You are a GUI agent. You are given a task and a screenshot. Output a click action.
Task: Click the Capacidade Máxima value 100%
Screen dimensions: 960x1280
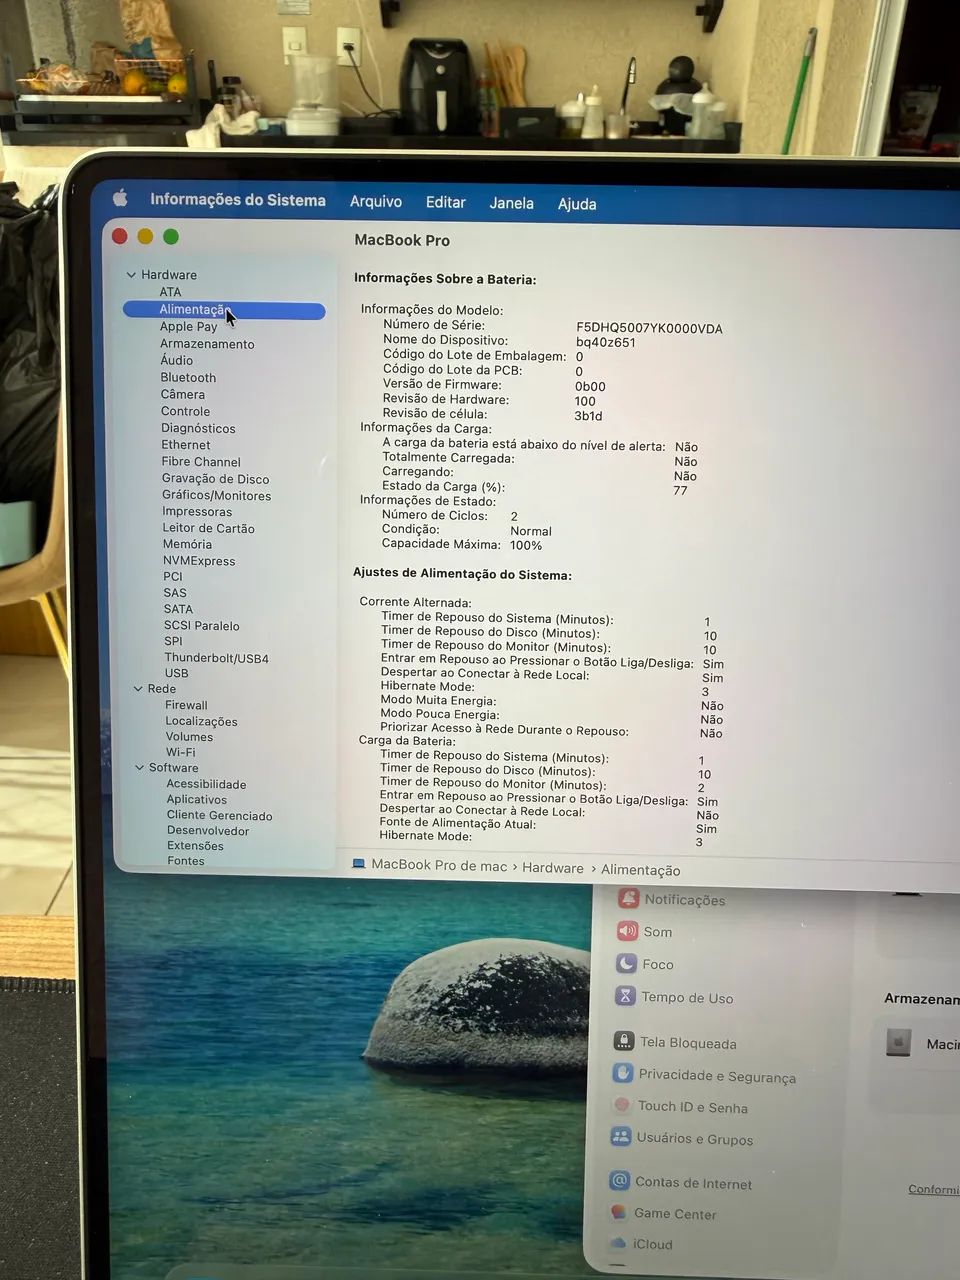(526, 545)
